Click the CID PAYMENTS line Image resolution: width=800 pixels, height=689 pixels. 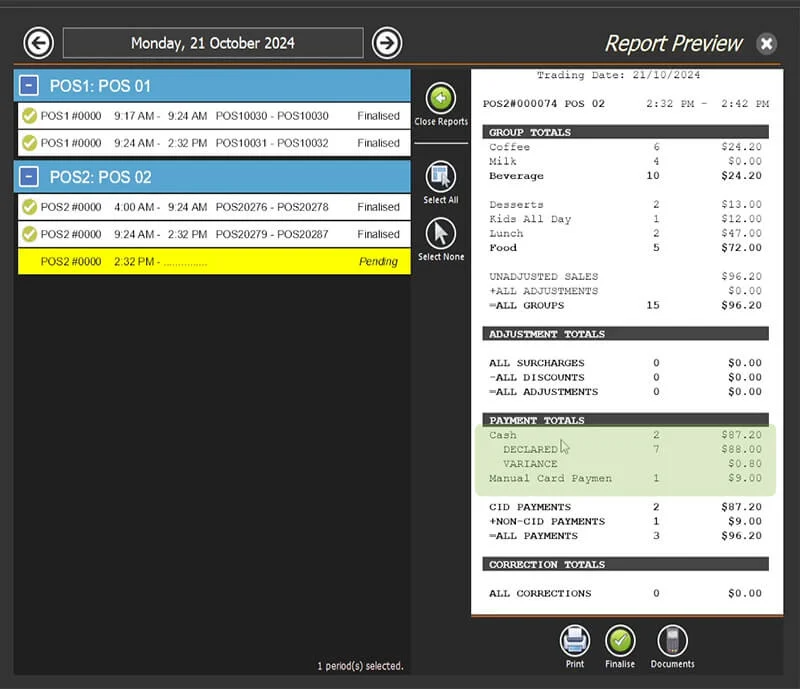[x=626, y=507]
